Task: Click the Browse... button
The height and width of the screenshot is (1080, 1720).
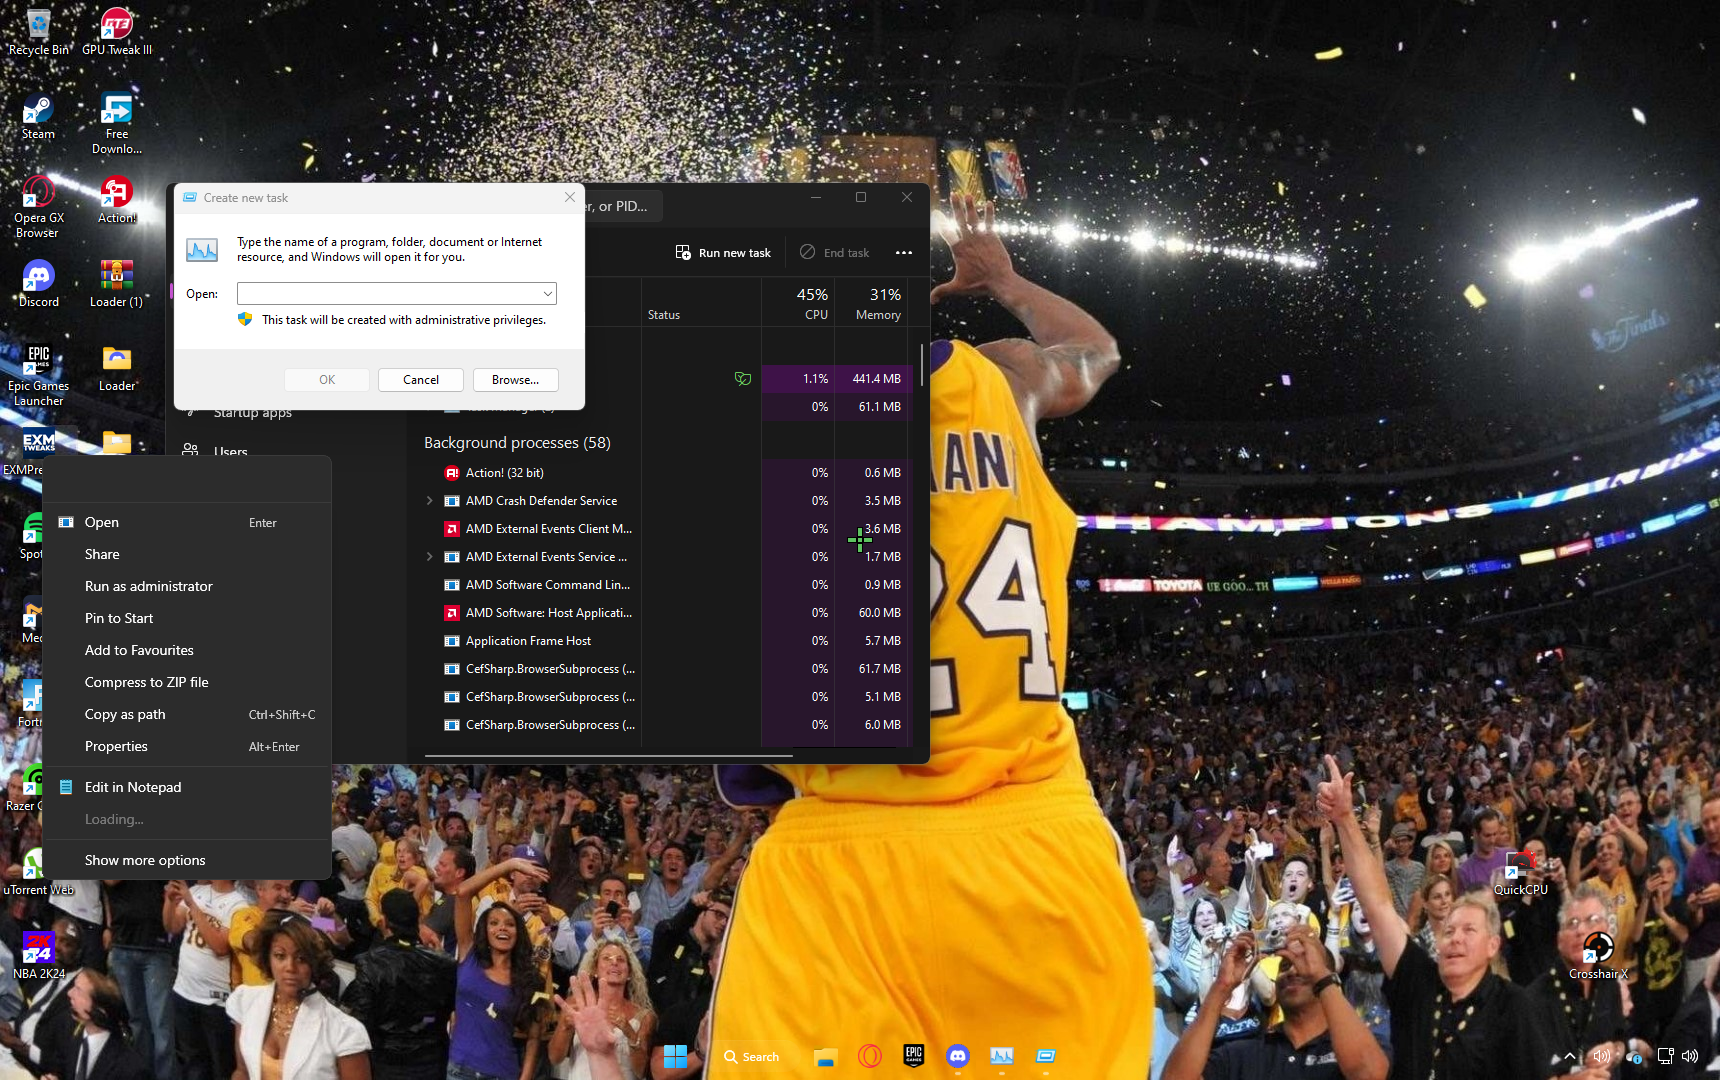Action: point(515,380)
